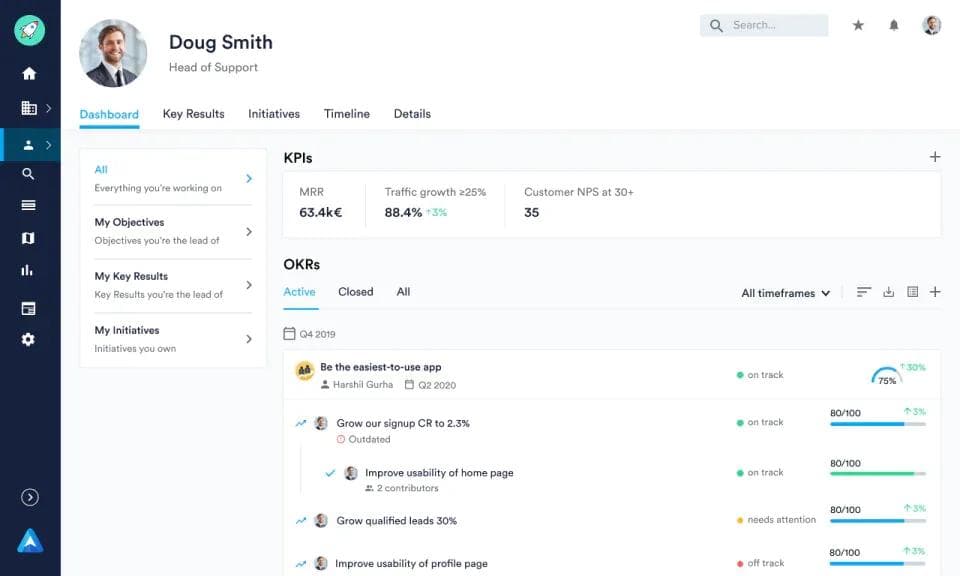Click progress bar for Grow our signup CR
Viewport: 960px width, 576px height.
(877, 424)
